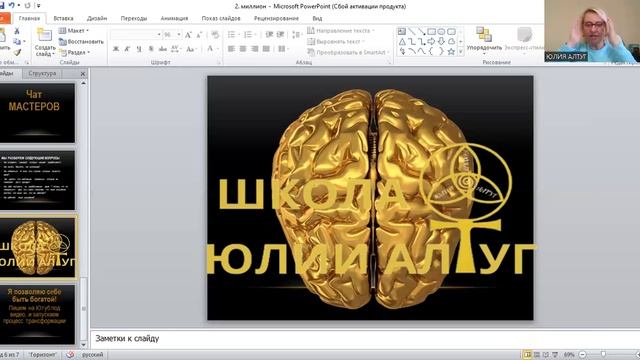Viewport: 640px width, 360px height.
Task: Click the clear formatting icon
Action: pyautogui.click(x=215, y=35)
